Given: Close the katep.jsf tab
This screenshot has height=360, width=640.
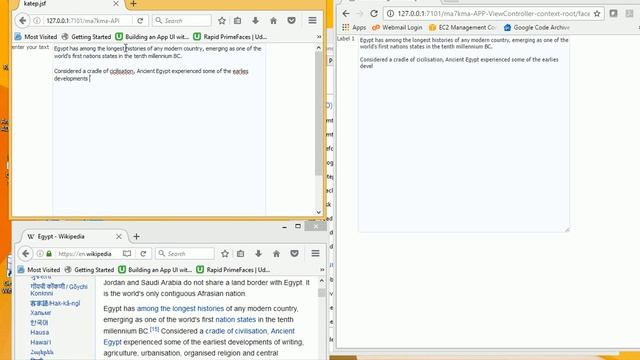Looking at the screenshot, I should click(116, 4).
